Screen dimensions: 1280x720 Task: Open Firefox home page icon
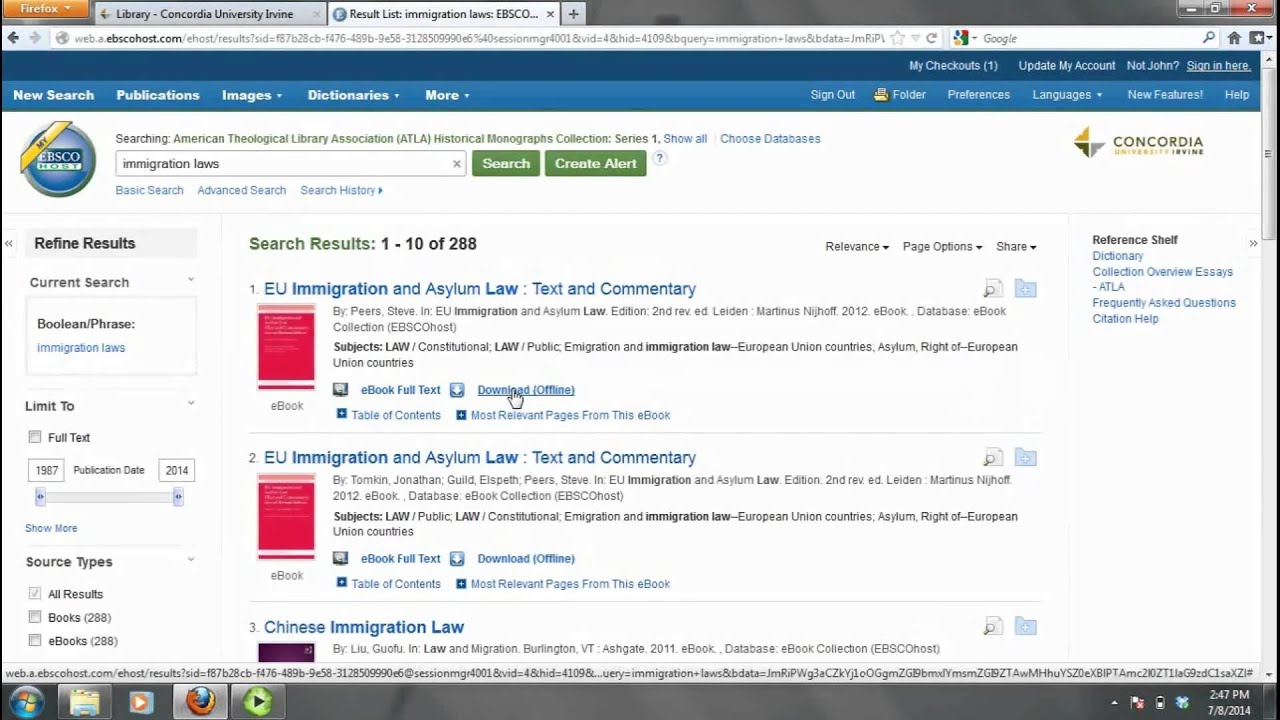pos(1234,38)
